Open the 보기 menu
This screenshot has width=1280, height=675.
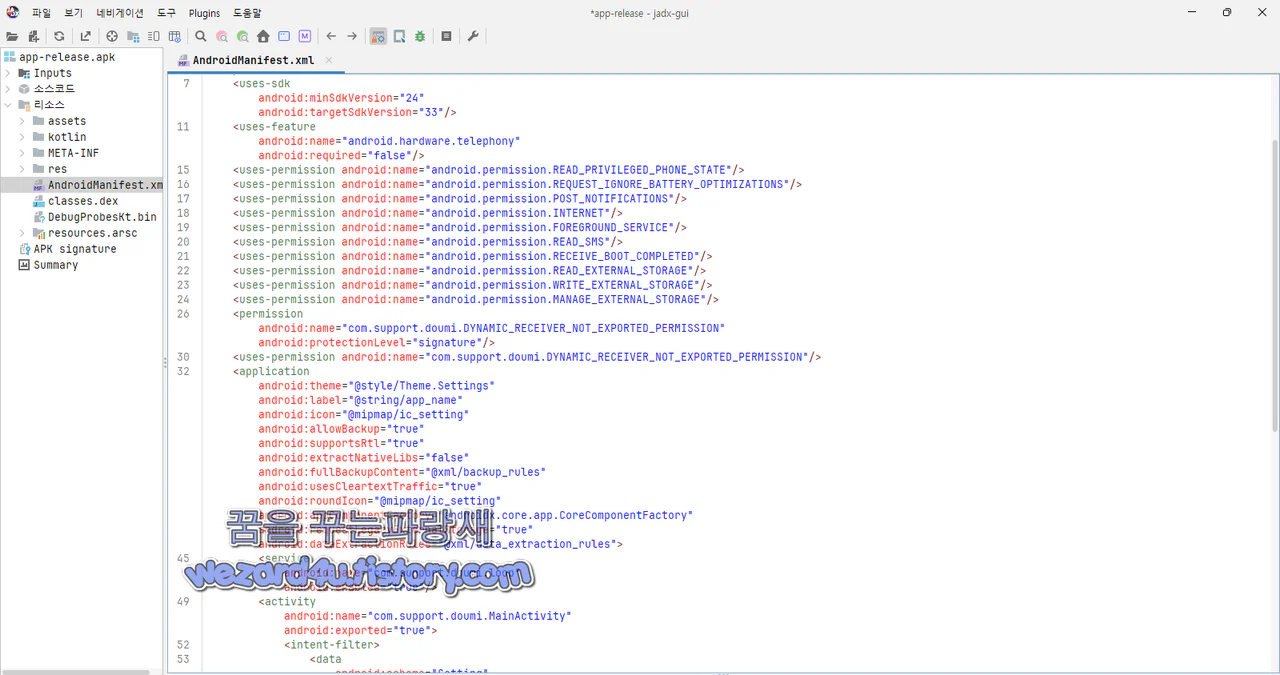click(x=74, y=13)
